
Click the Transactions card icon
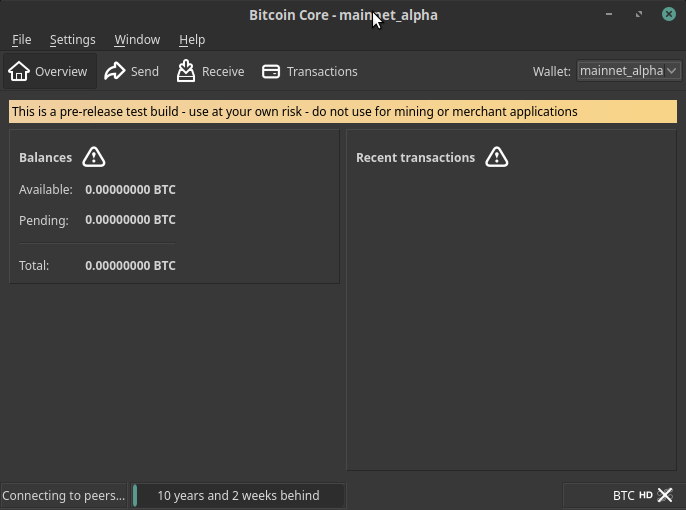(x=271, y=71)
